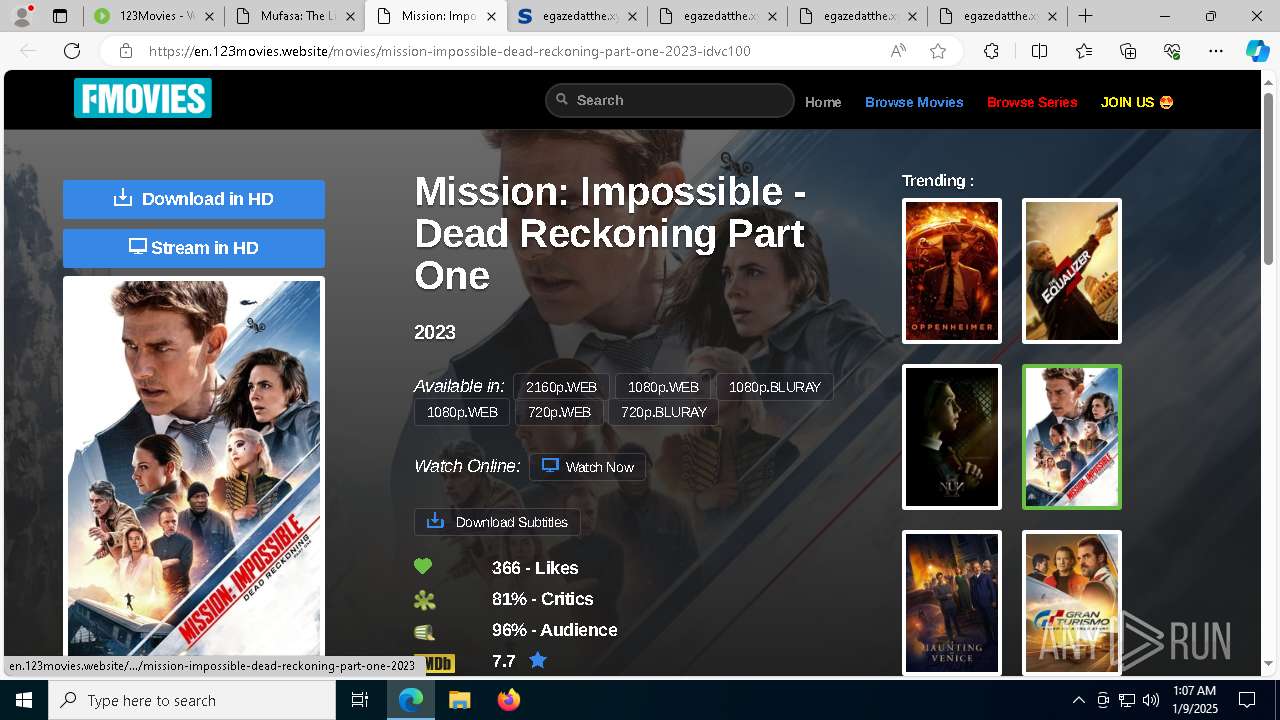
Task: Open Favorites list icon
Action: (1084, 51)
